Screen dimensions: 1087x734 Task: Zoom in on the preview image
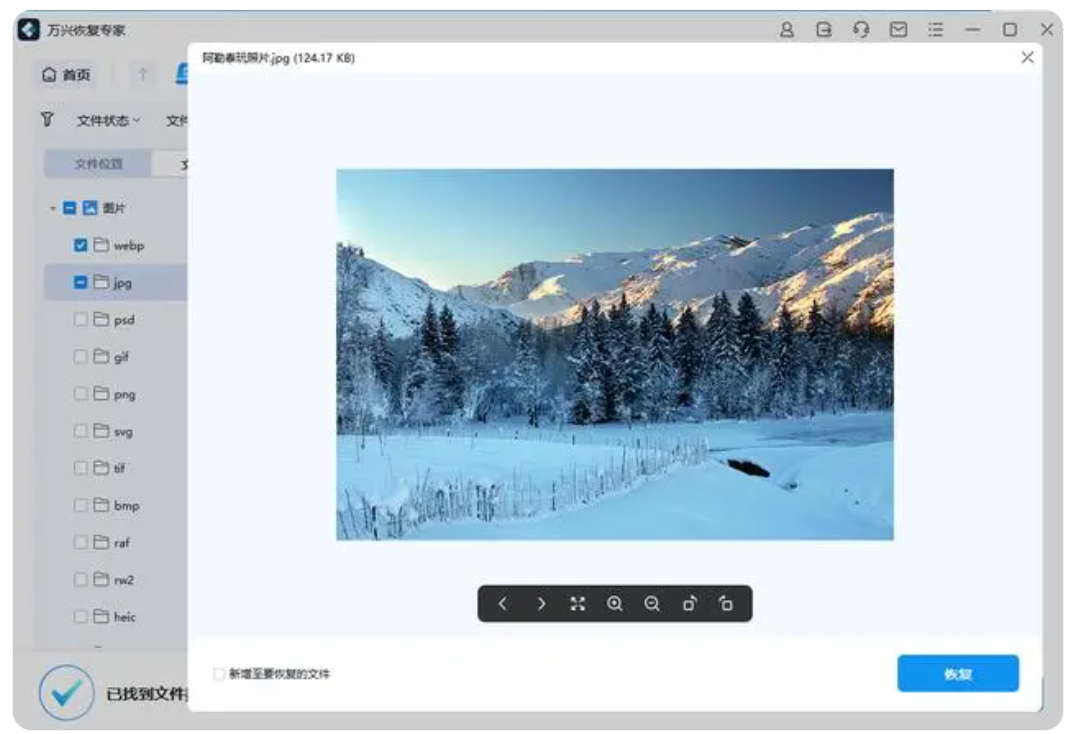point(615,604)
